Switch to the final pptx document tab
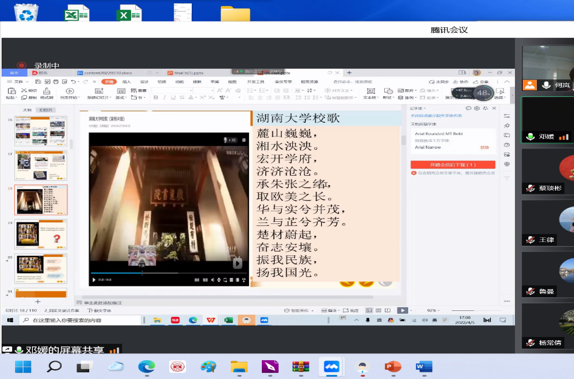 pos(189,73)
